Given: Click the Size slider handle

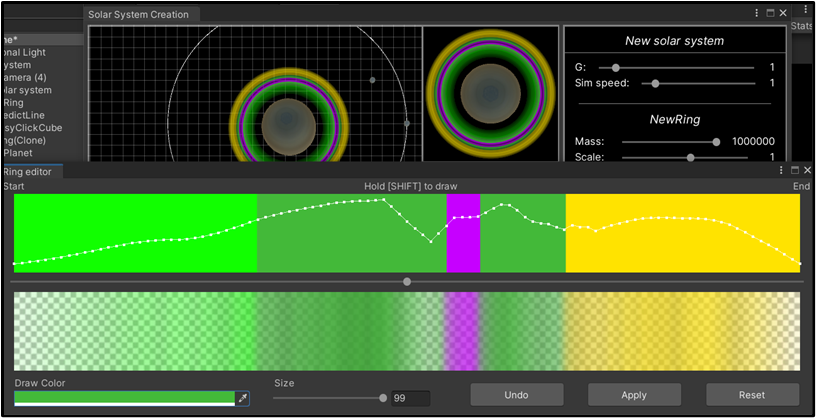Looking at the screenshot, I should pyautogui.click(x=382, y=398).
